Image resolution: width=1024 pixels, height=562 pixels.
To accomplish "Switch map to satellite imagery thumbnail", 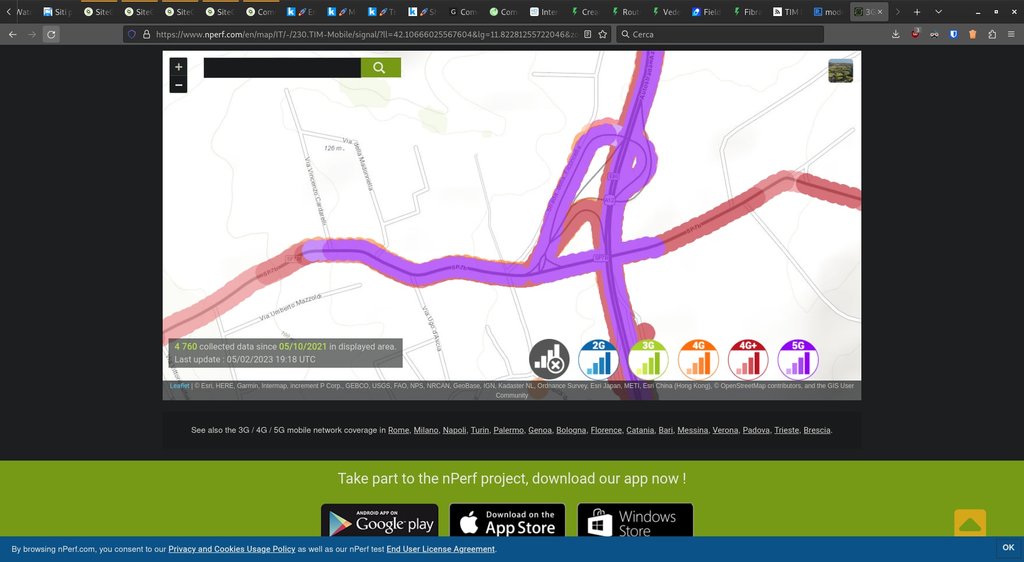I will pos(840,71).
